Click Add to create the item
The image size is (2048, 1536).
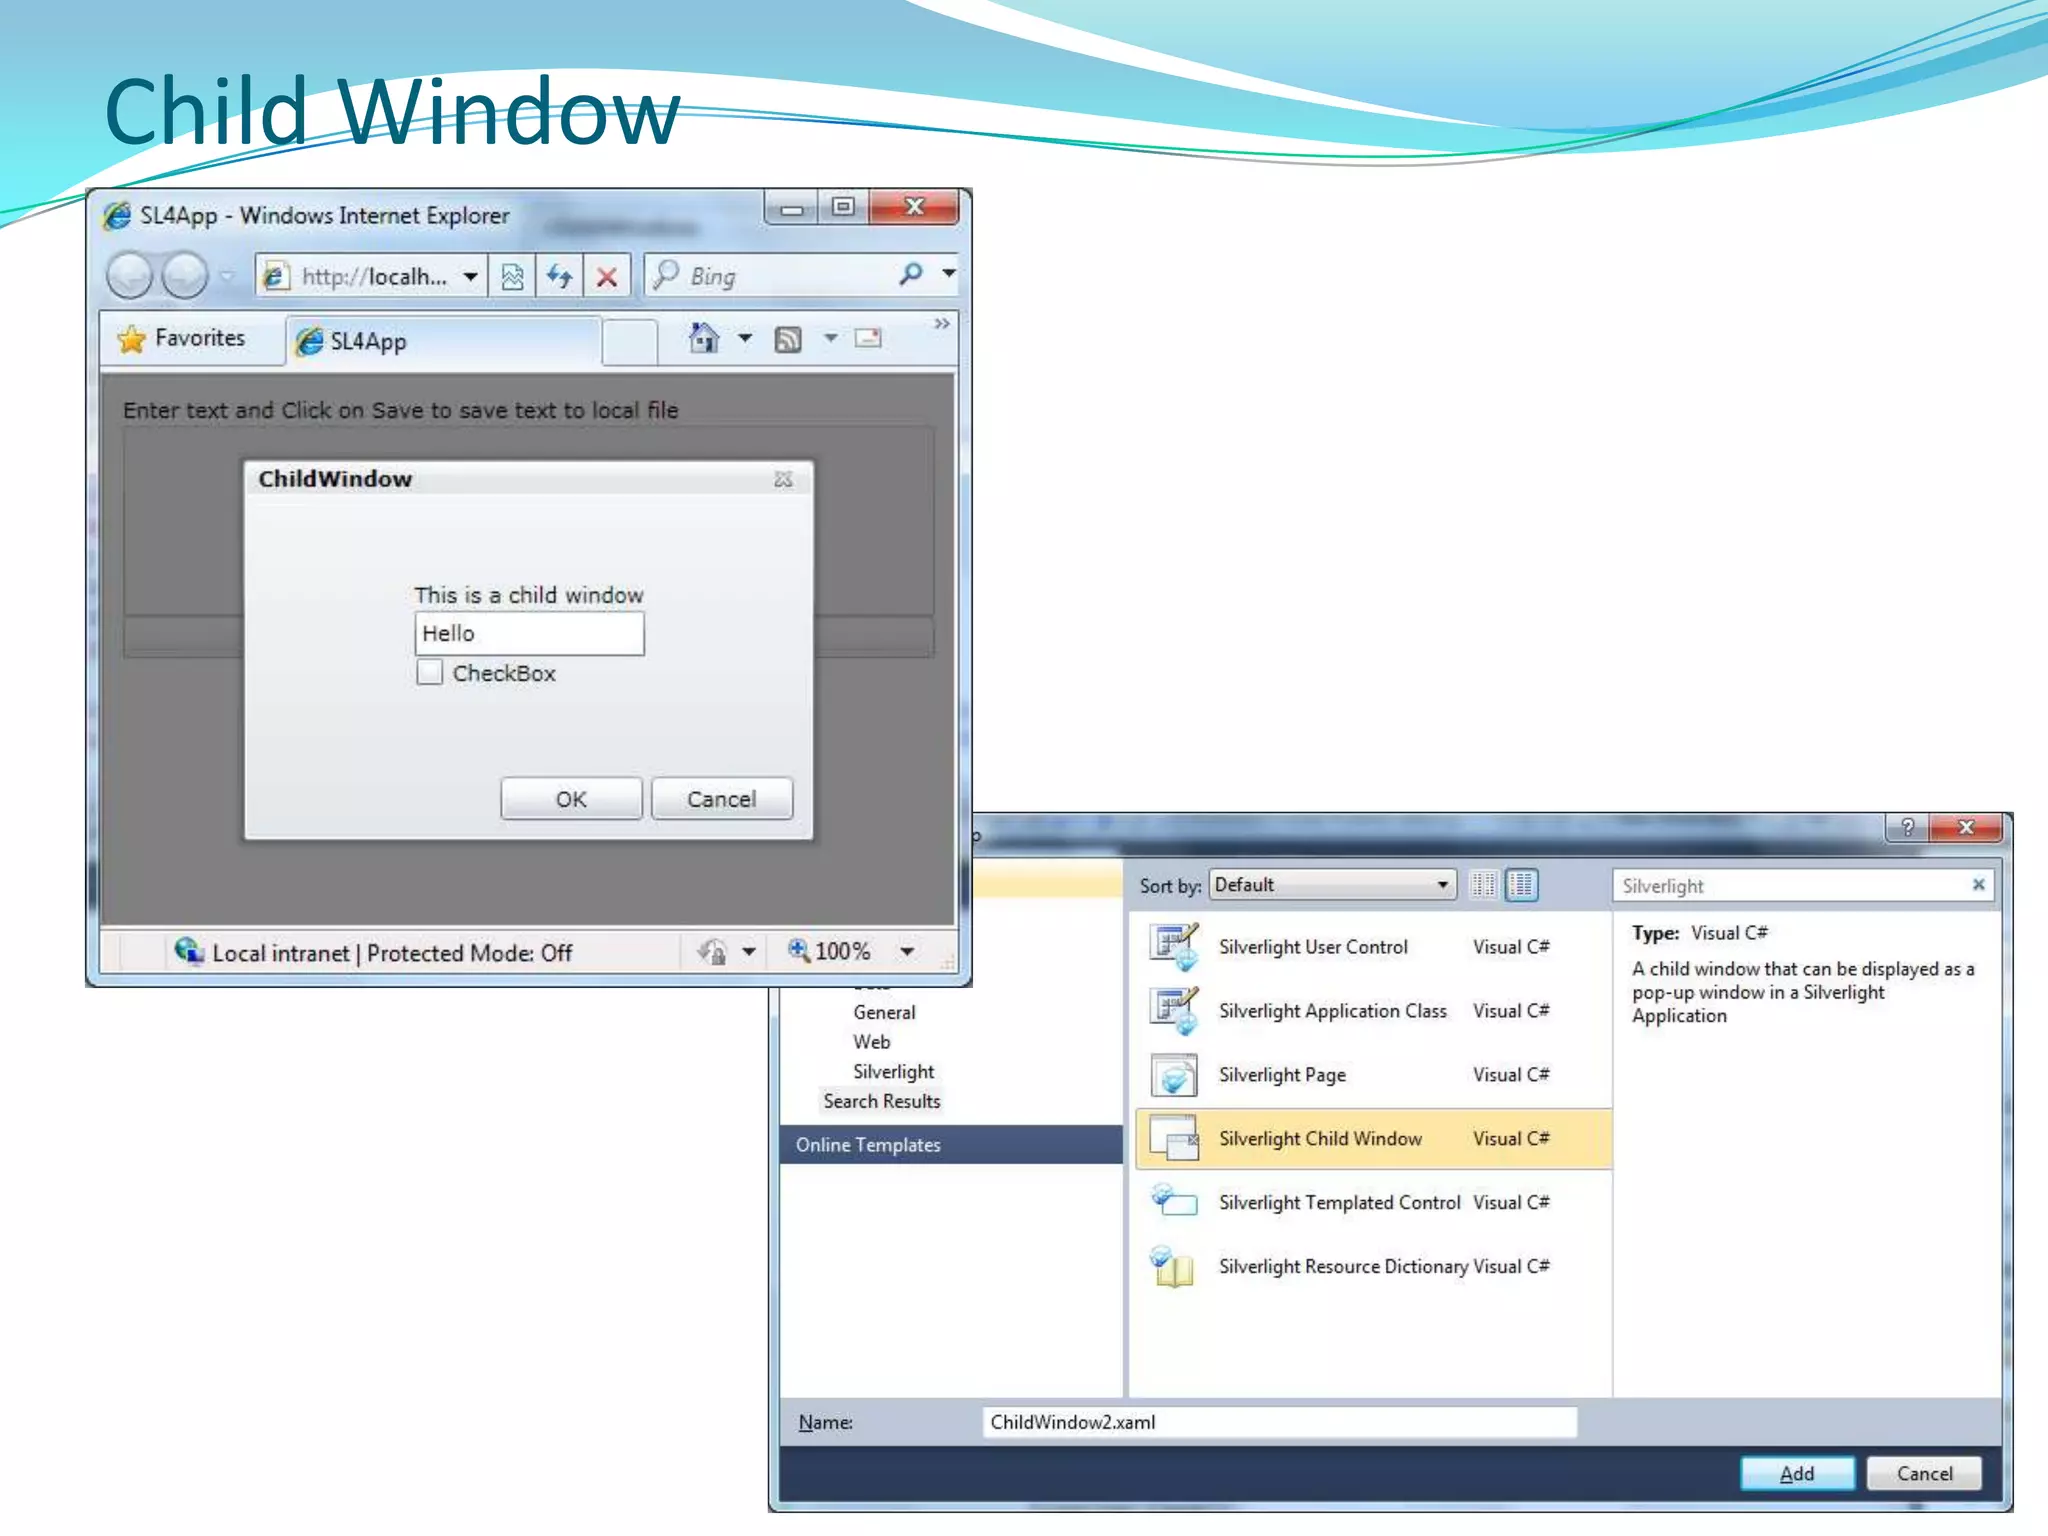[x=1796, y=1473]
